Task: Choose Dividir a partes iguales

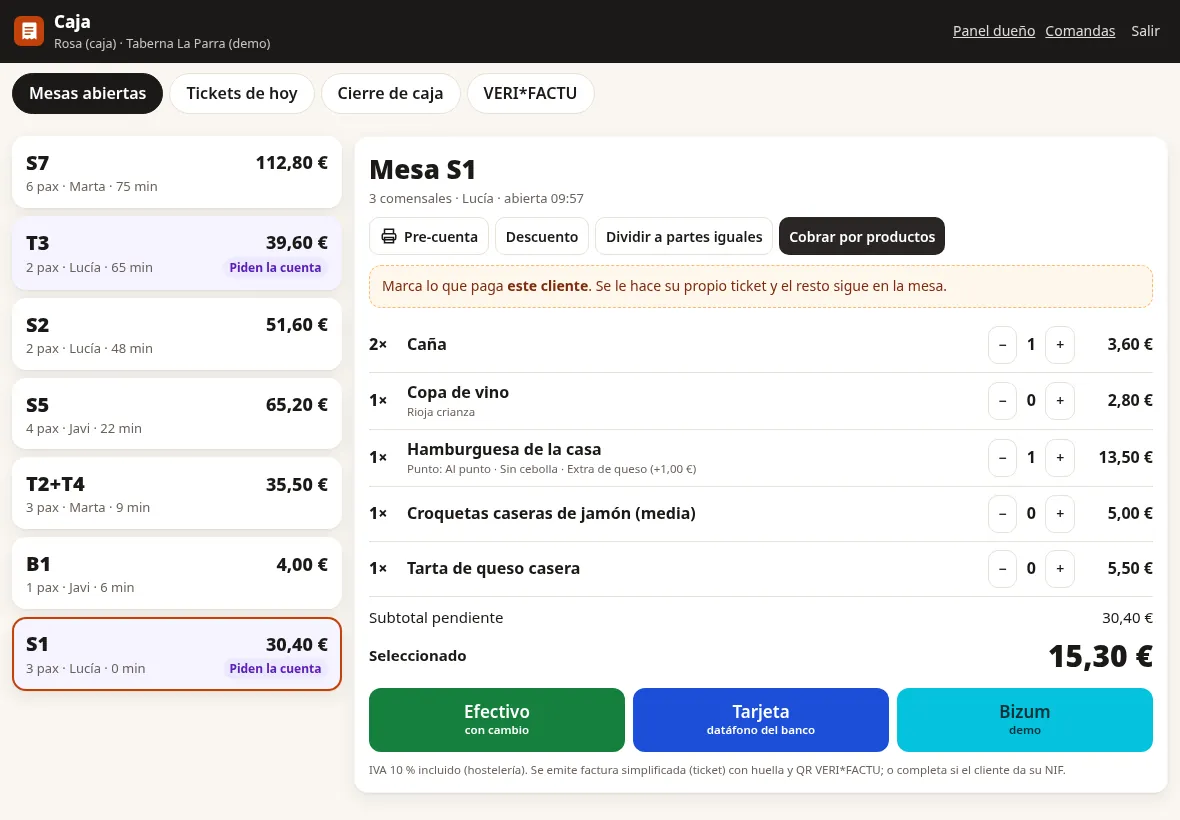Action: [x=683, y=236]
